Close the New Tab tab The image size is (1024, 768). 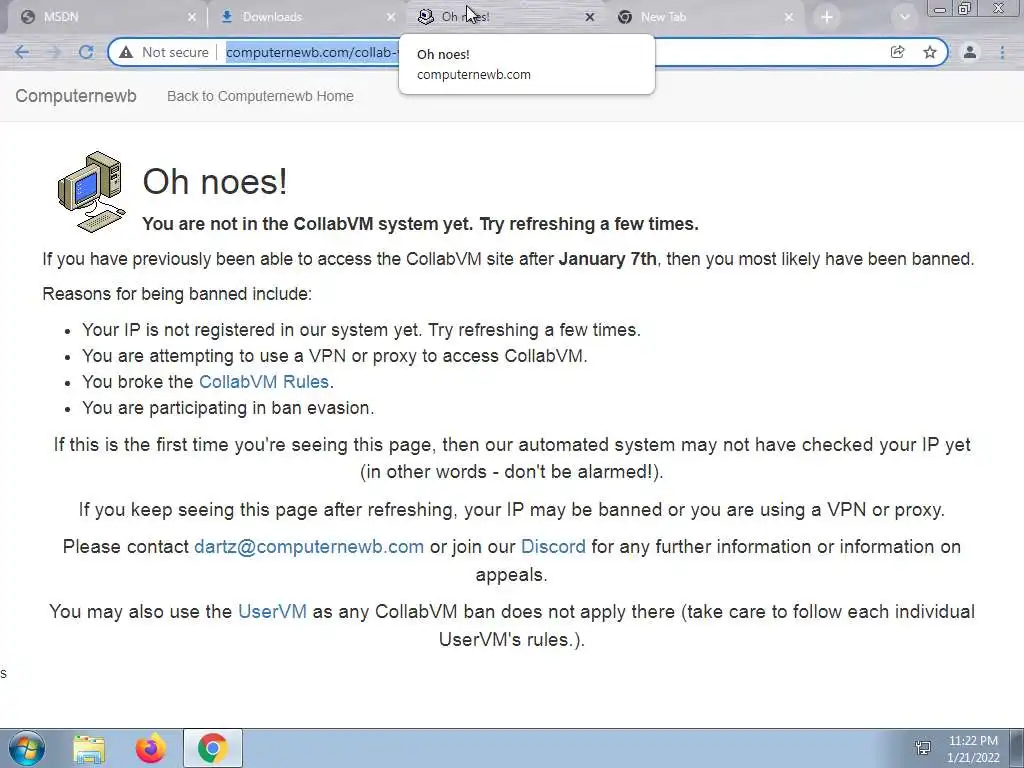tap(789, 17)
